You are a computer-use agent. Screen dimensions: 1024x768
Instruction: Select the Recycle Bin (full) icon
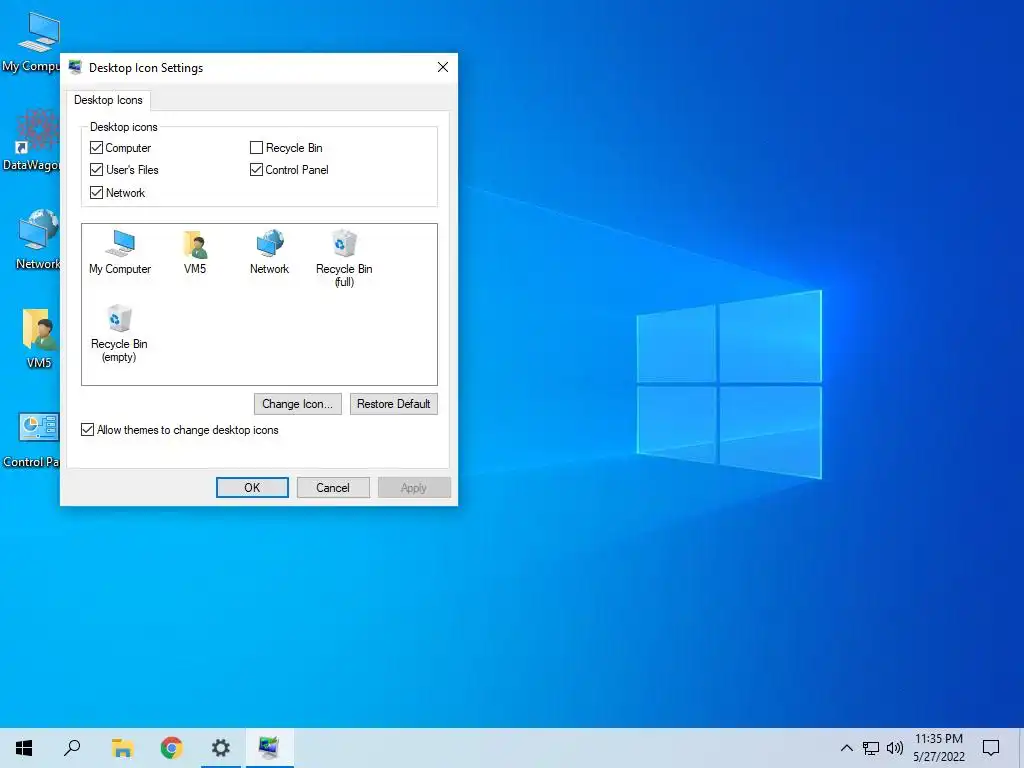tap(344, 259)
